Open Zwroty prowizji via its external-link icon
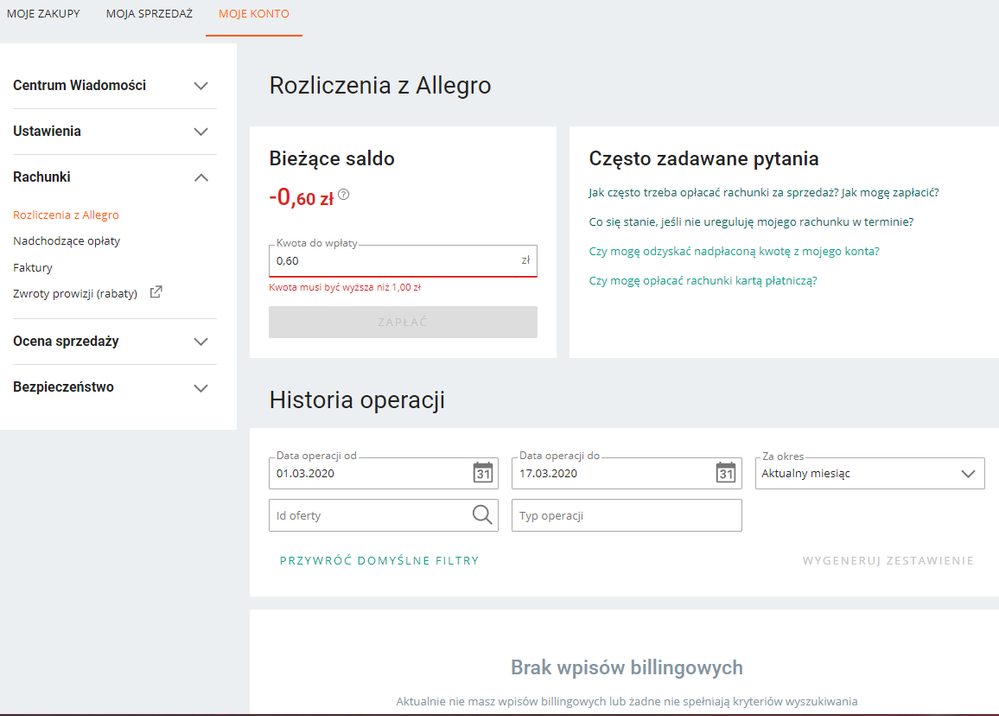The width and height of the screenshot is (999, 716). [155, 294]
